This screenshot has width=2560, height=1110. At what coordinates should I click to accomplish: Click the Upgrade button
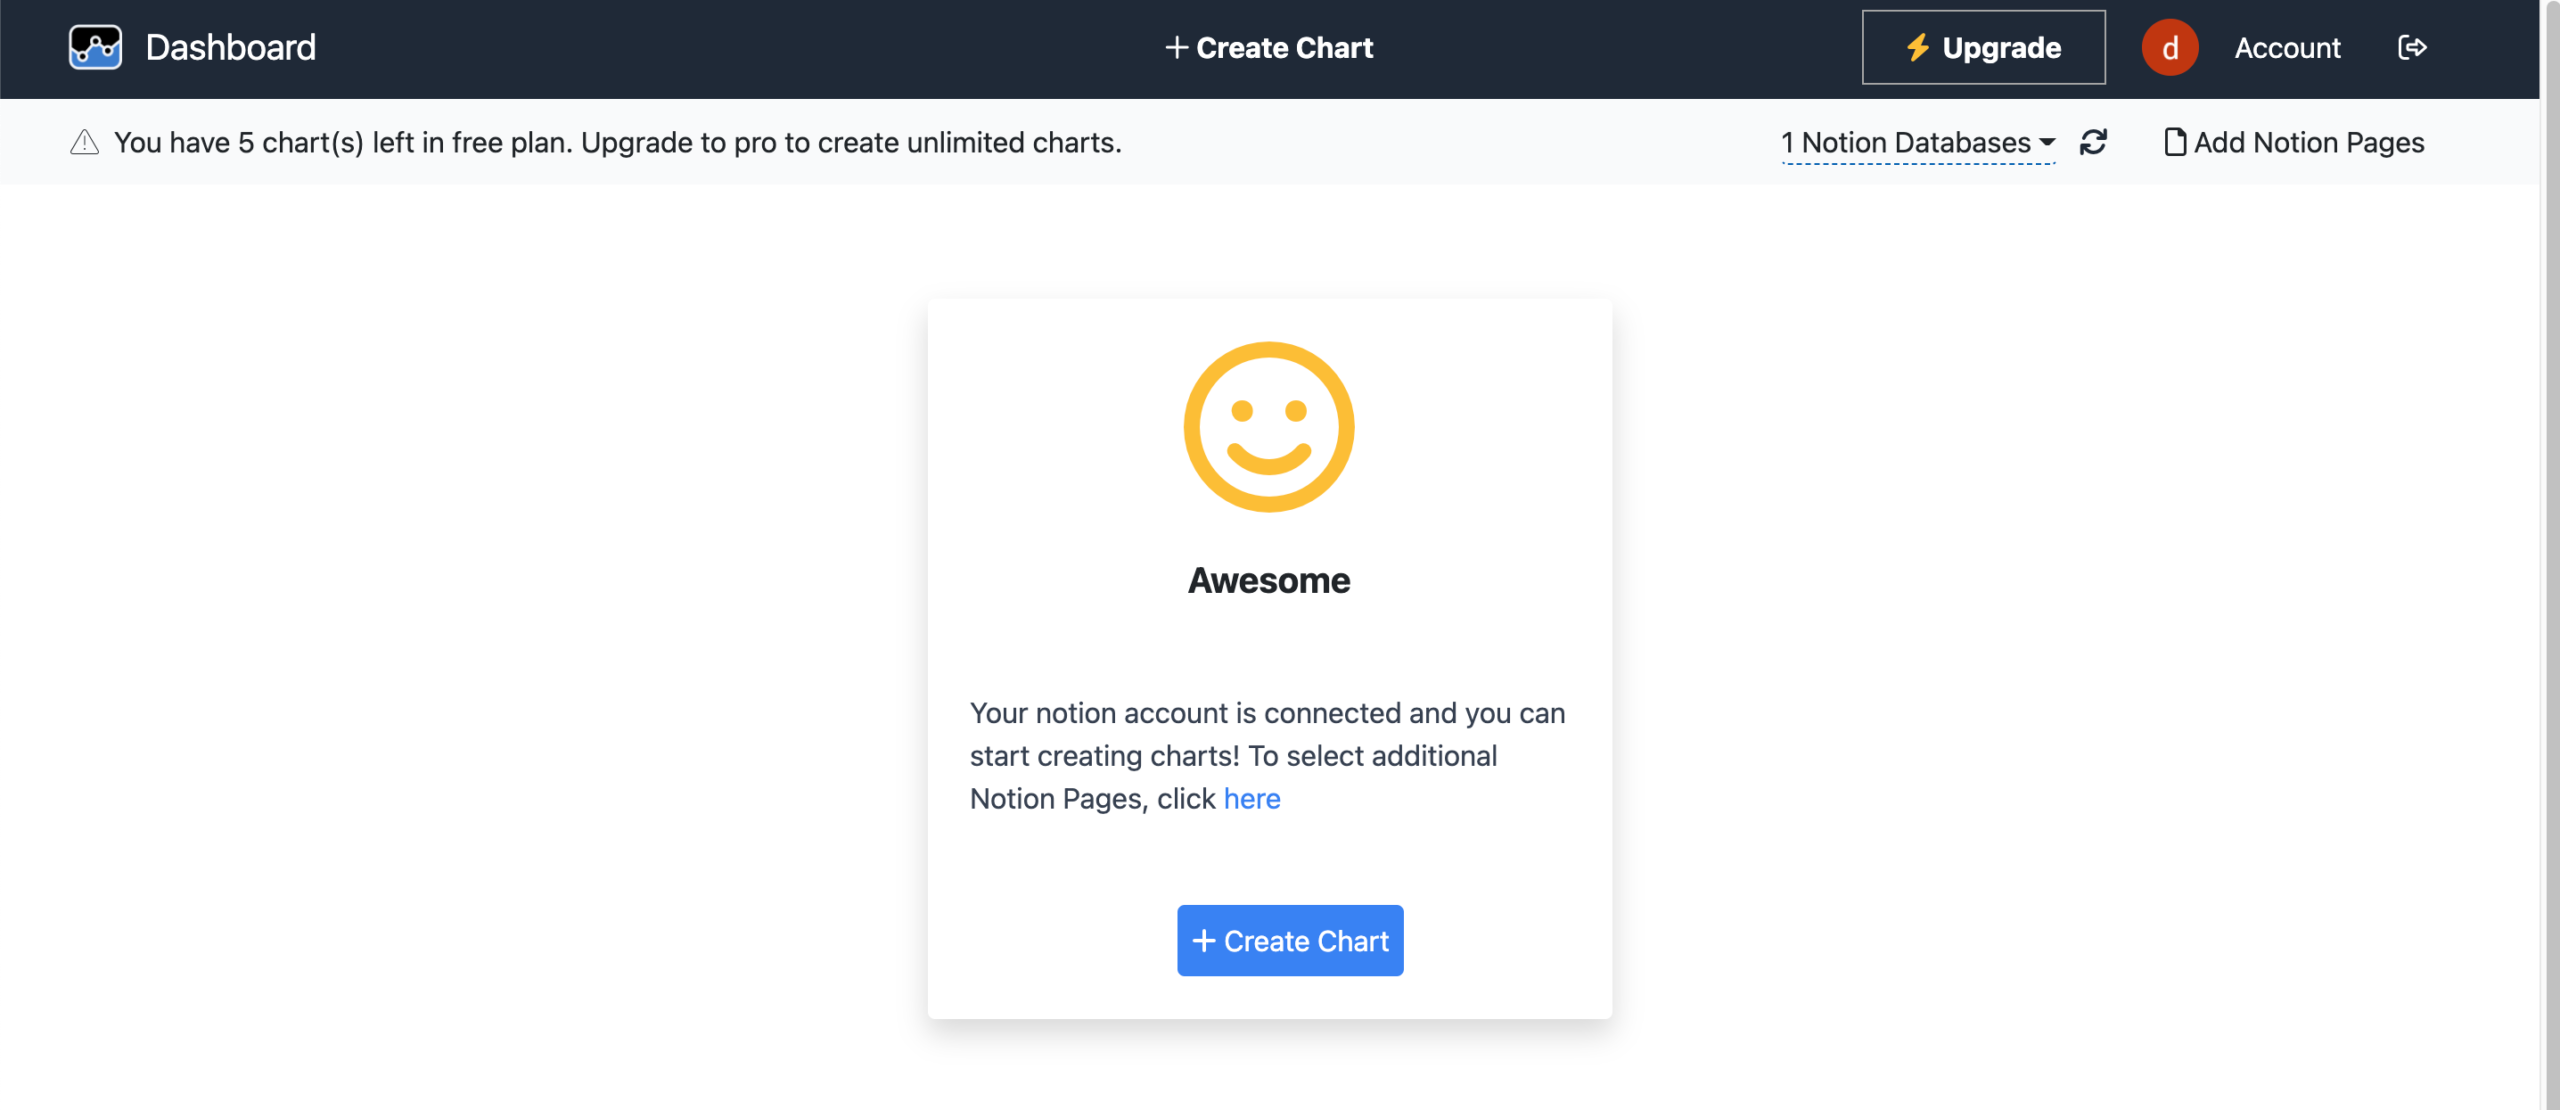(x=1983, y=47)
